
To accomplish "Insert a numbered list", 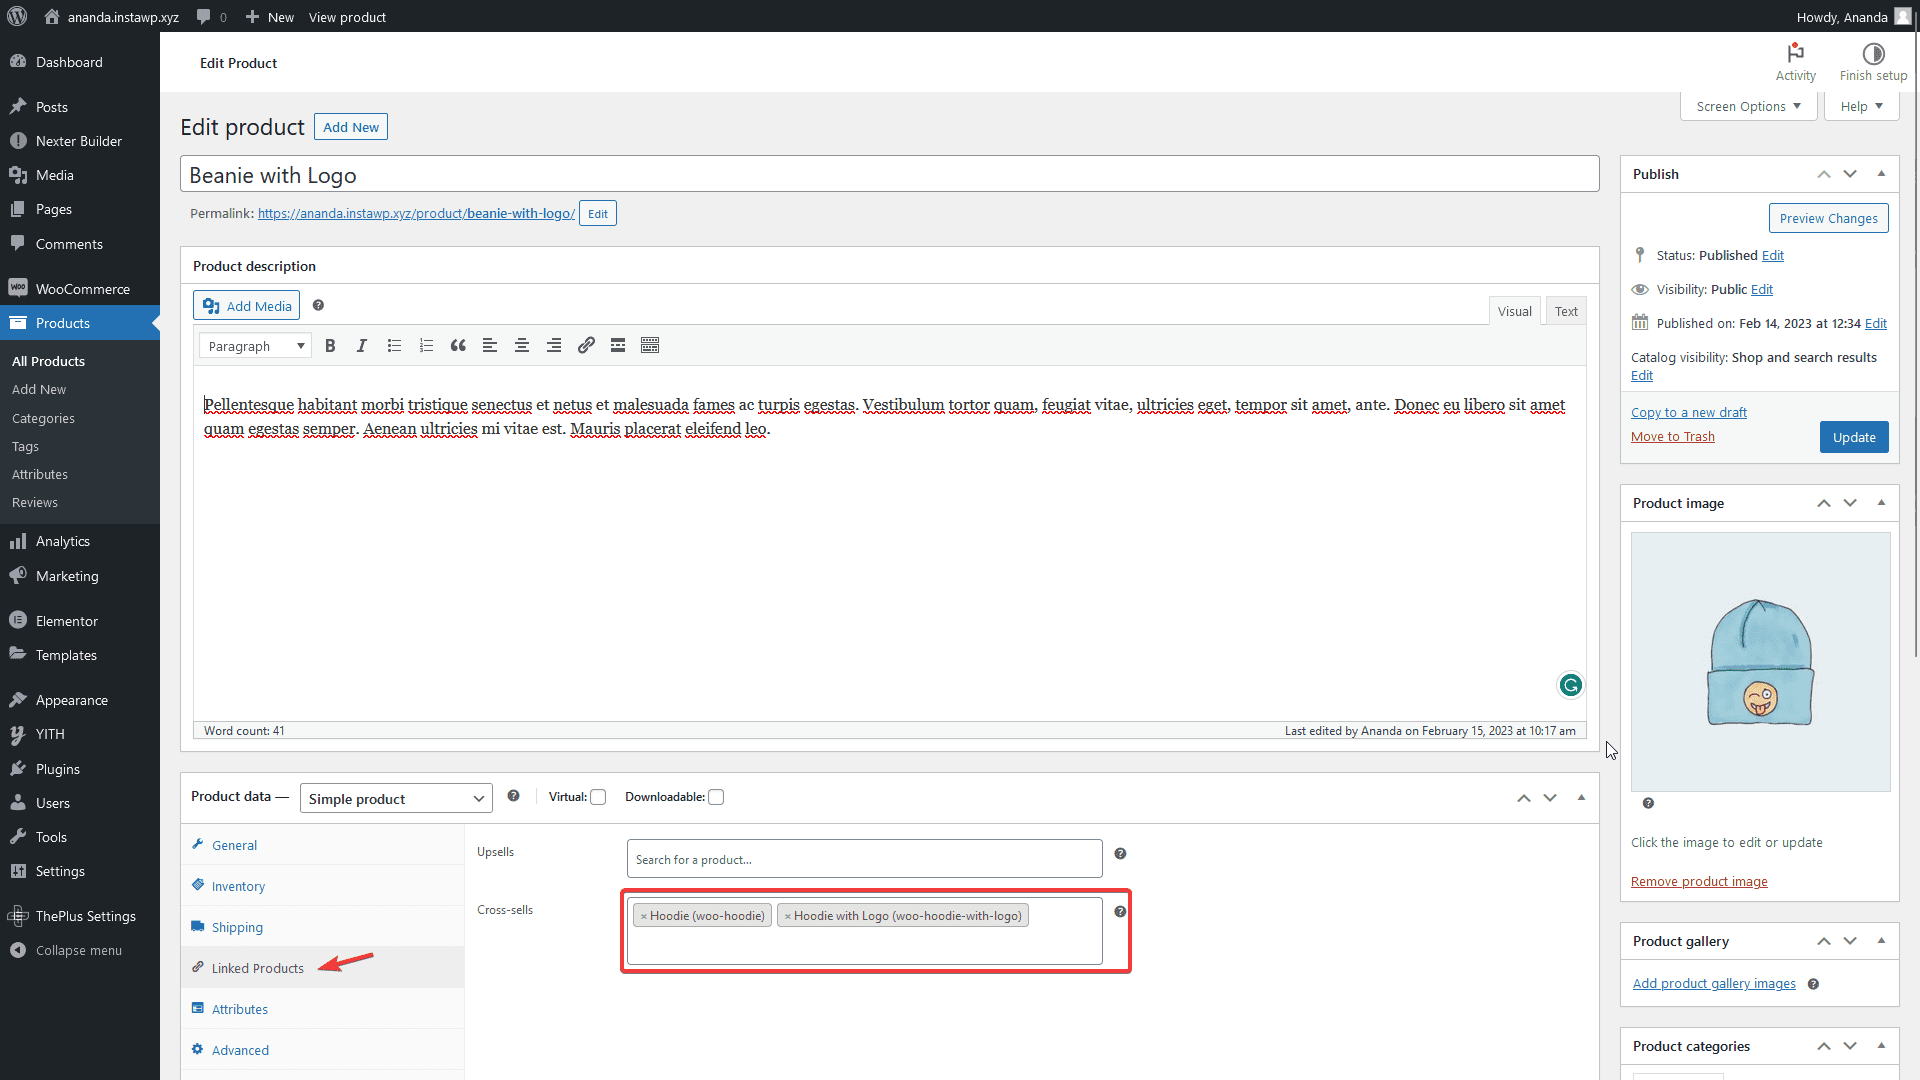I will pyautogui.click(x=426, y=345).
